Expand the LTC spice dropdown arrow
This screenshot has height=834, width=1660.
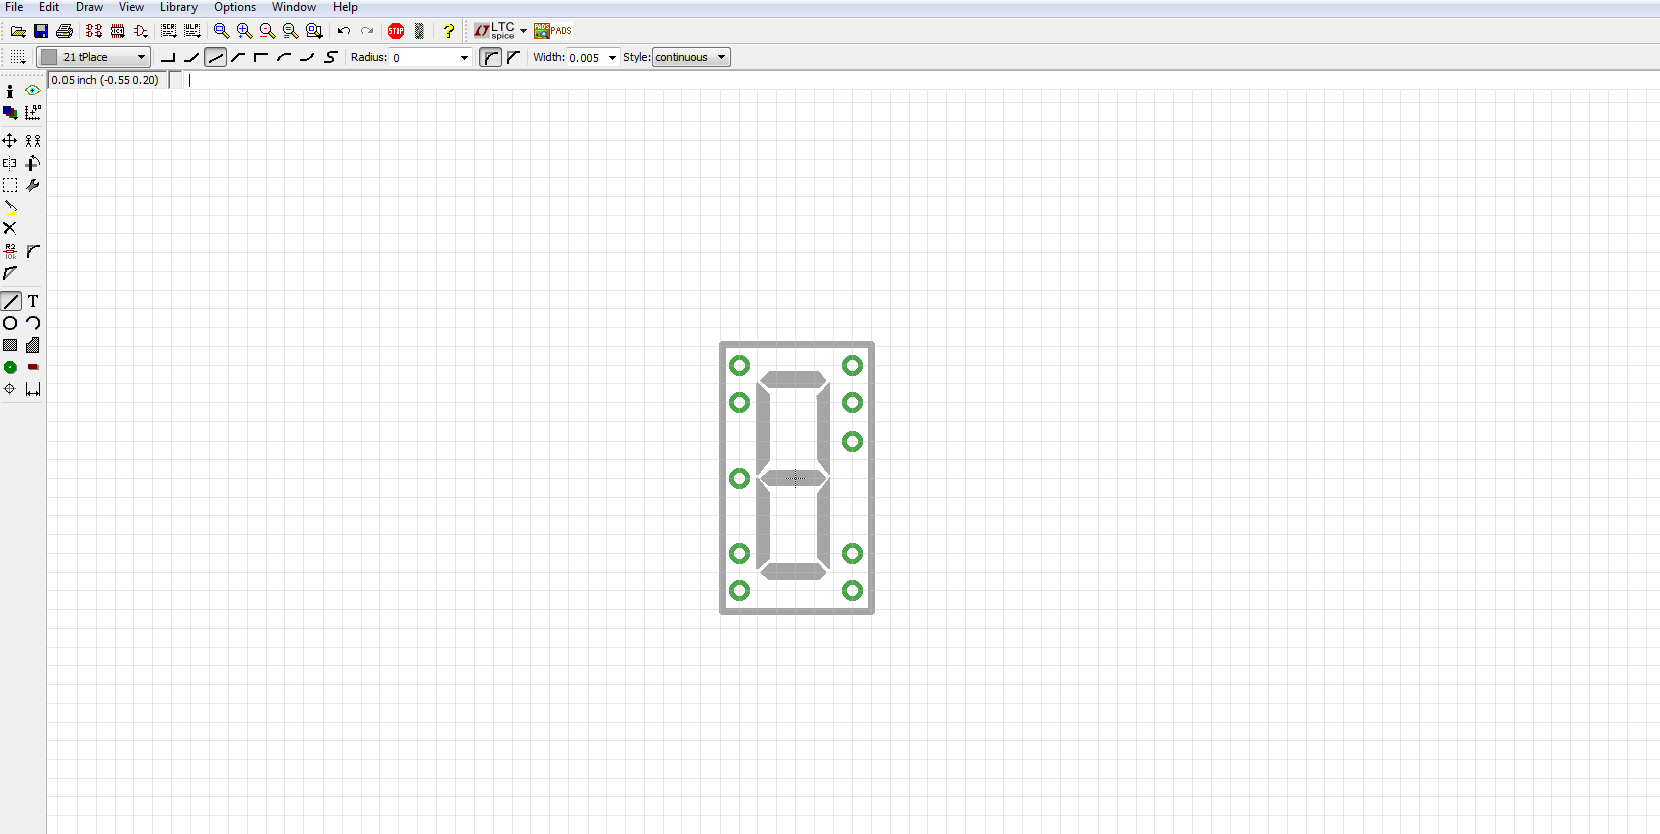click(x=523, y=31)
